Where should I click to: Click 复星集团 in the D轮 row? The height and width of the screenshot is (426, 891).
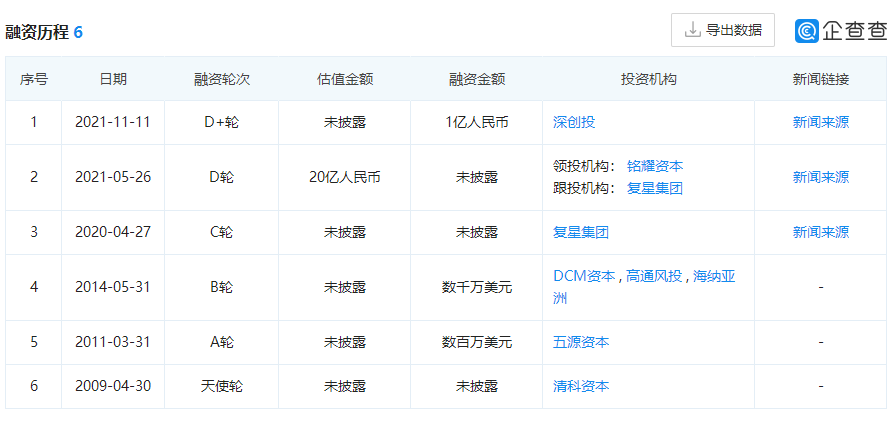(x=654, y=188)
